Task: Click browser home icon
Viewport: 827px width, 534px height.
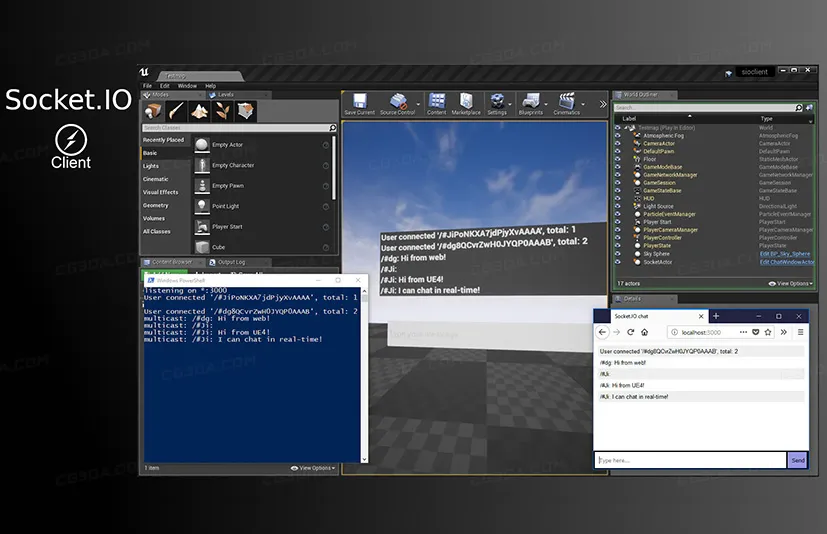Action: [x=645, y=332]
